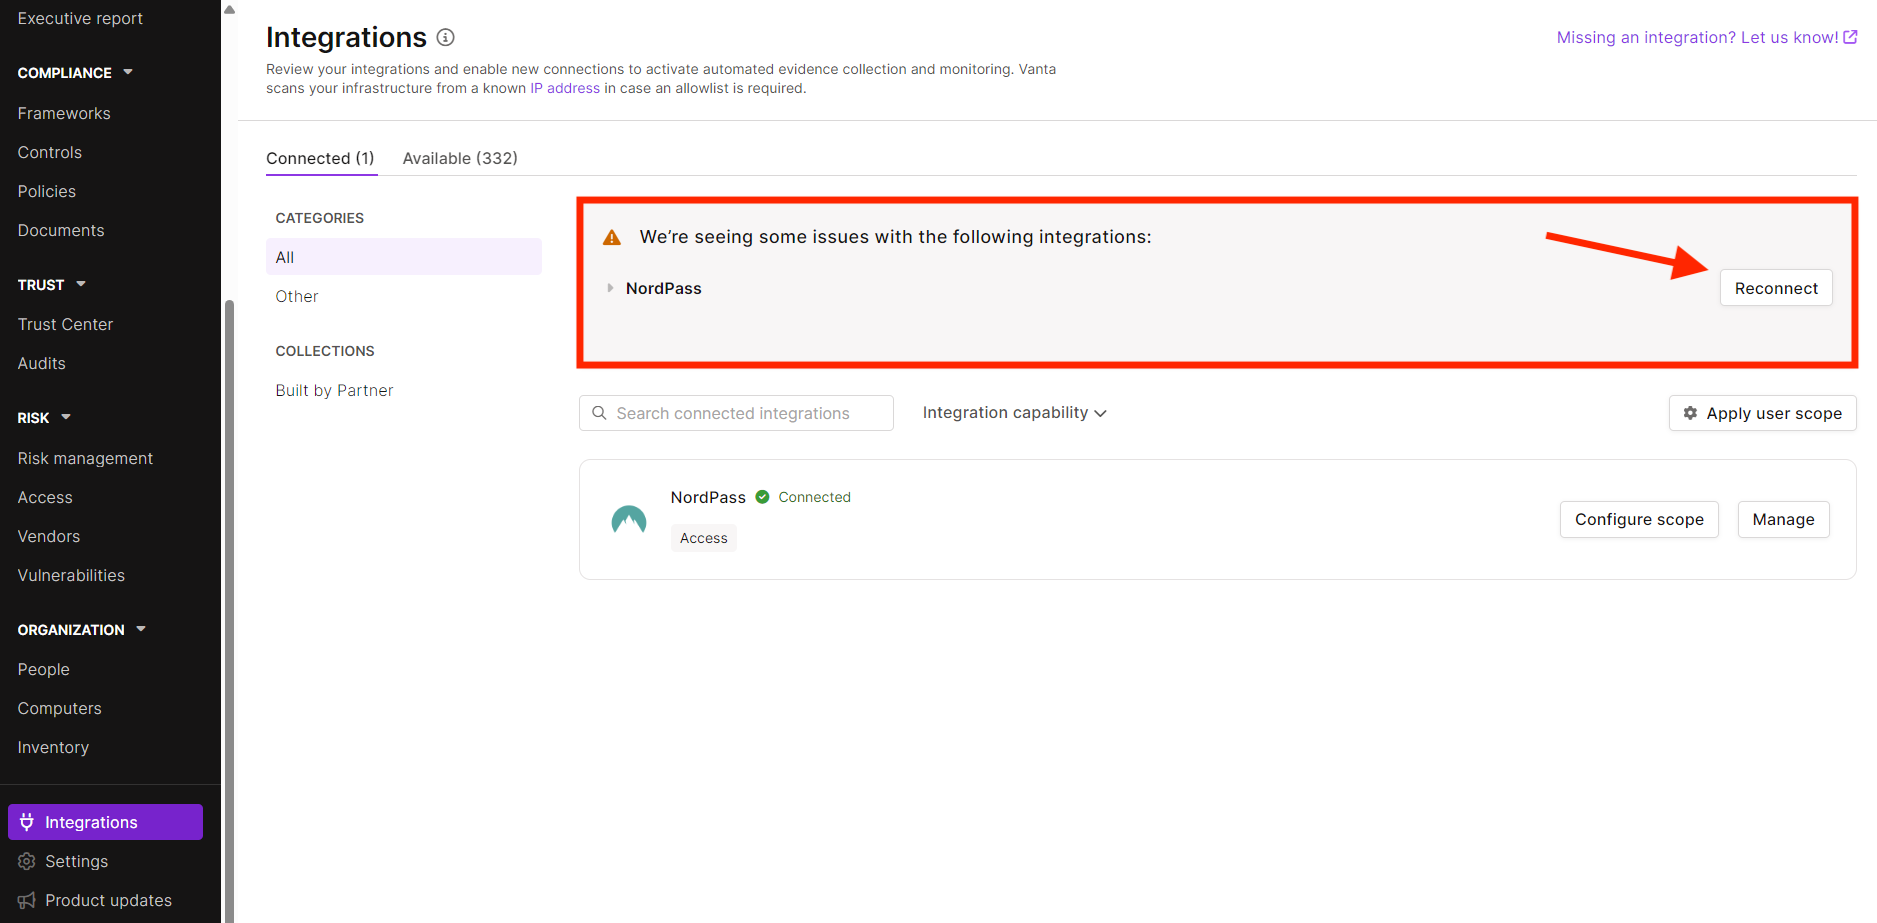Click the gear icon in Apply user scope
Screen dimensions: 1877x923
1690,413
